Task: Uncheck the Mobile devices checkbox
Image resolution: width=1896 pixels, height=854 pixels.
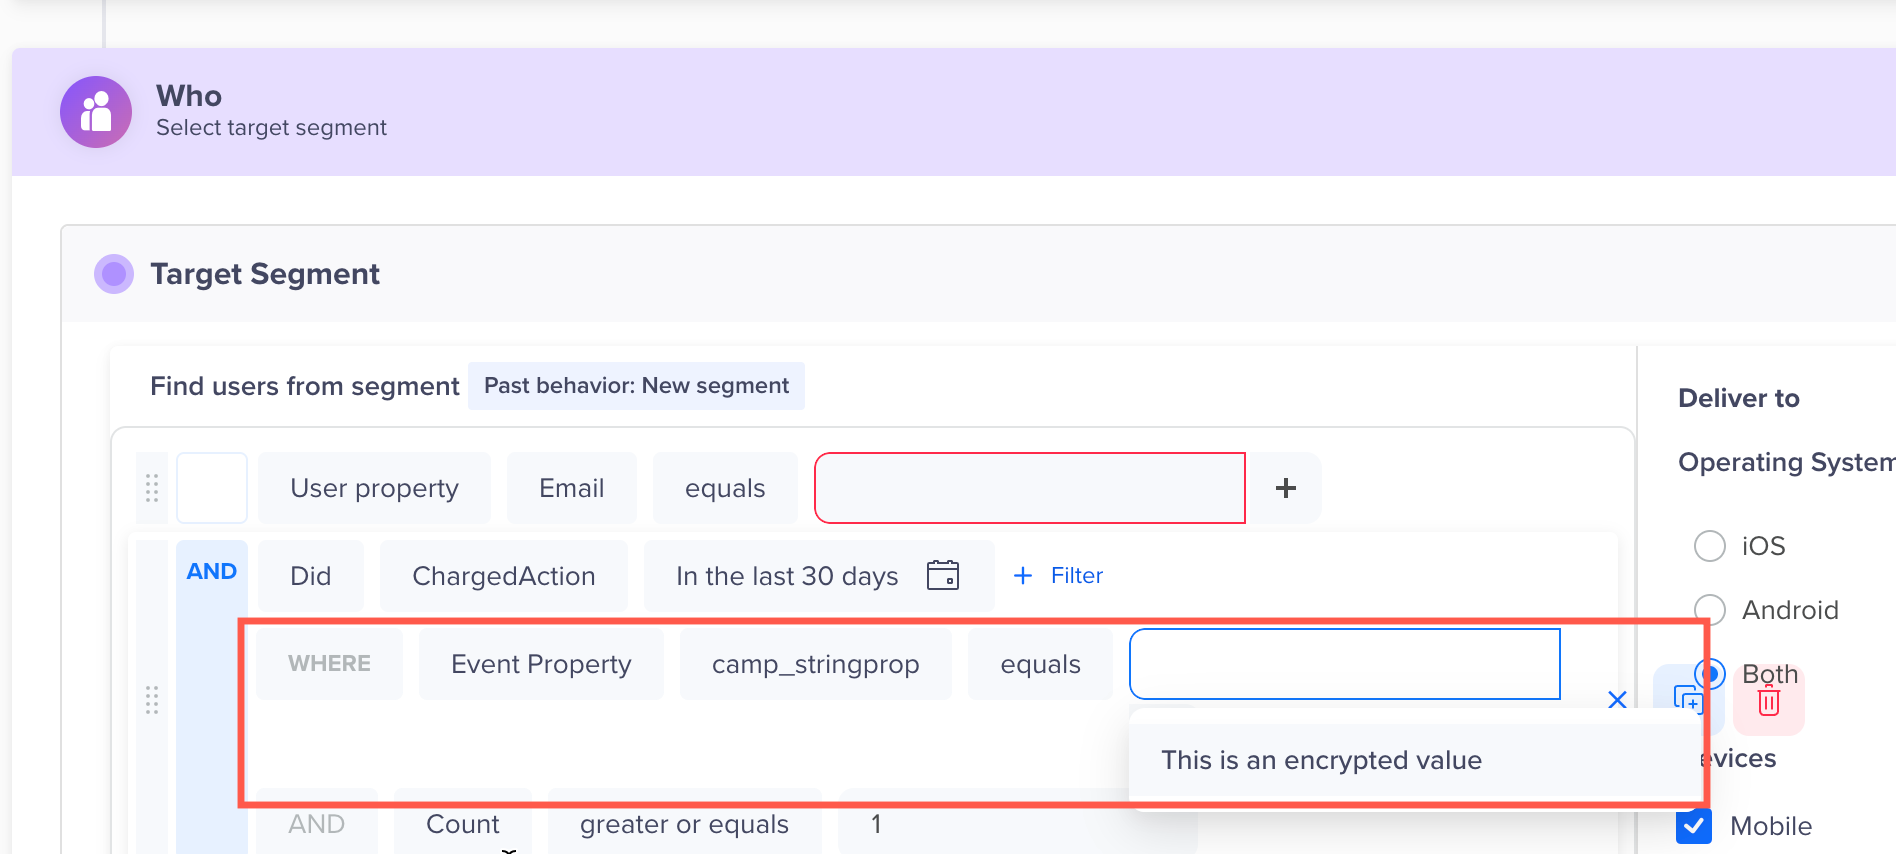Action: click(1694, 826)
